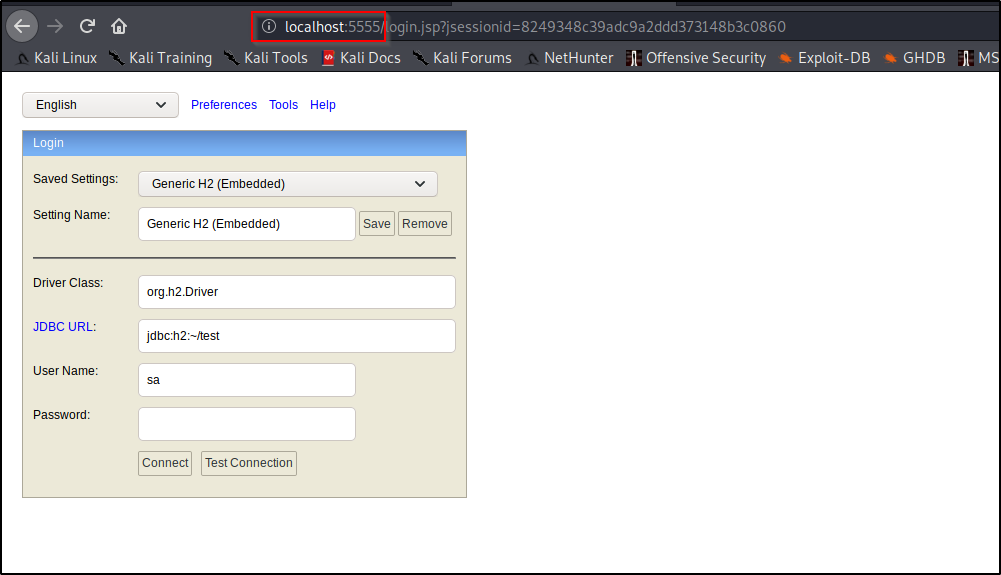Focus the JDBC URL input field

coord(297,336)
